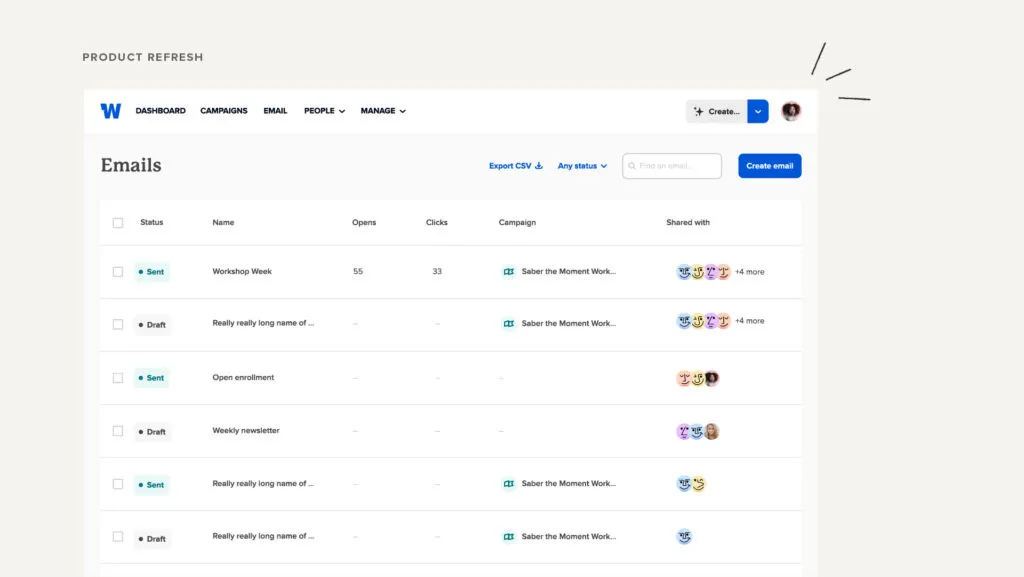Check the Weekly newsletter row checkbox
Screen dimensions: 1024x577
point(118,431)
